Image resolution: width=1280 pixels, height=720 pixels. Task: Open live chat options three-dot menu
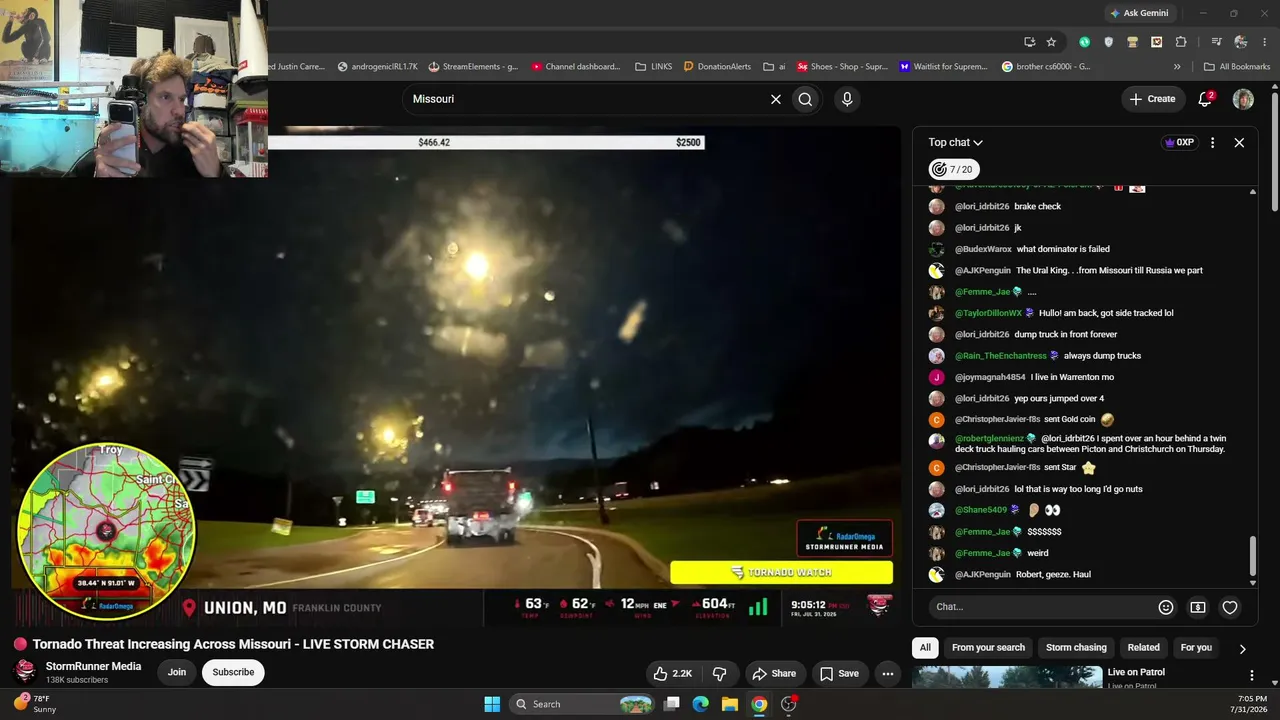click(x=1212, y=142)
